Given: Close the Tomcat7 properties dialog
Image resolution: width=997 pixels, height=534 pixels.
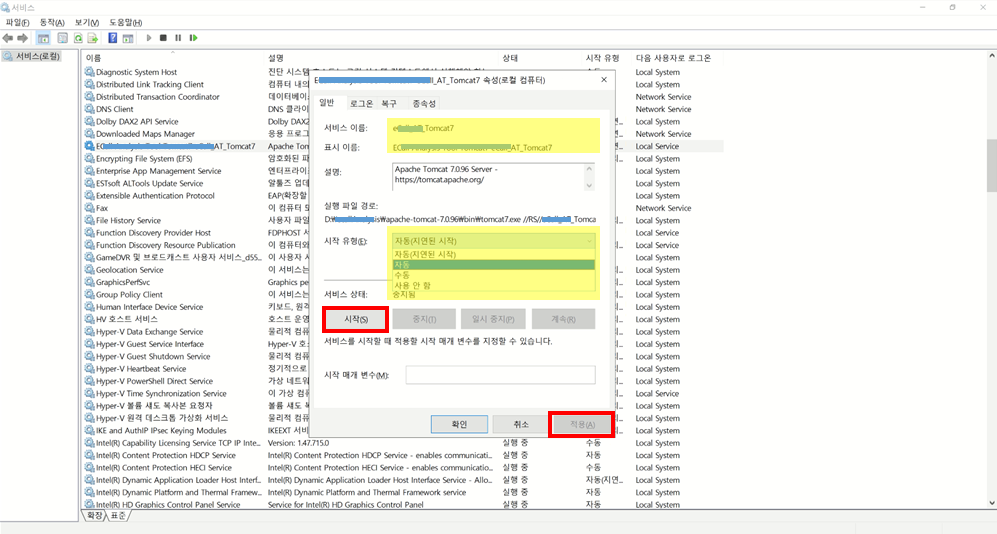Looking at the screenshot, I should [604, 79].
